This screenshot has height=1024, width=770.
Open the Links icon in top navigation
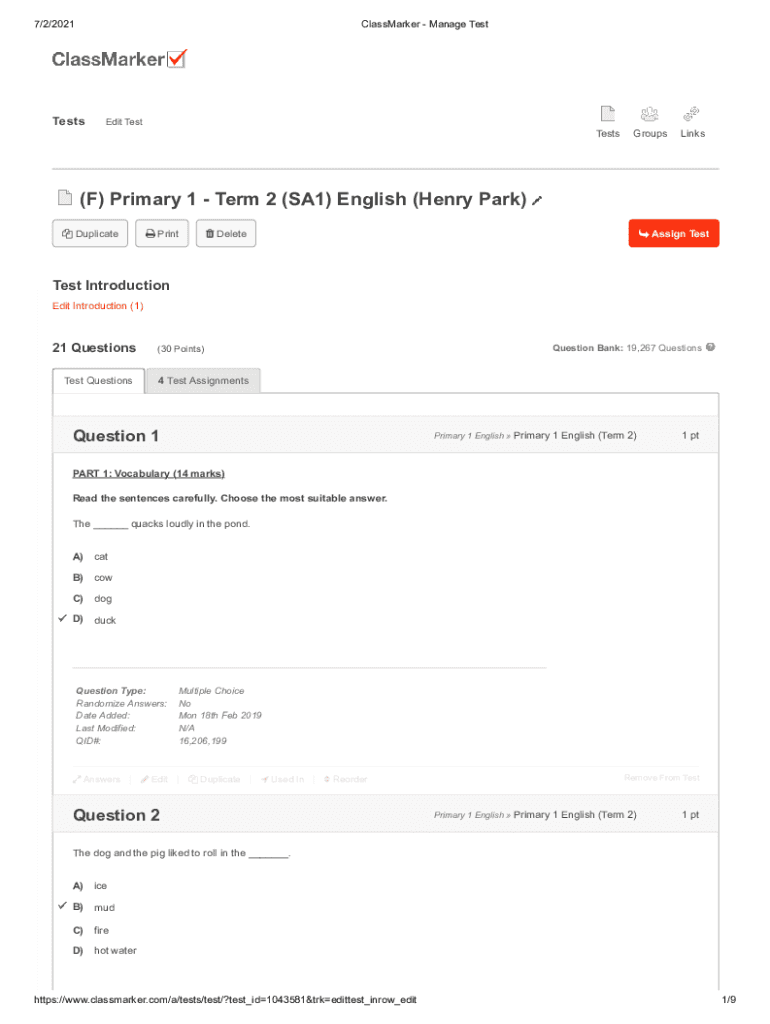click(x=692, y=121)
